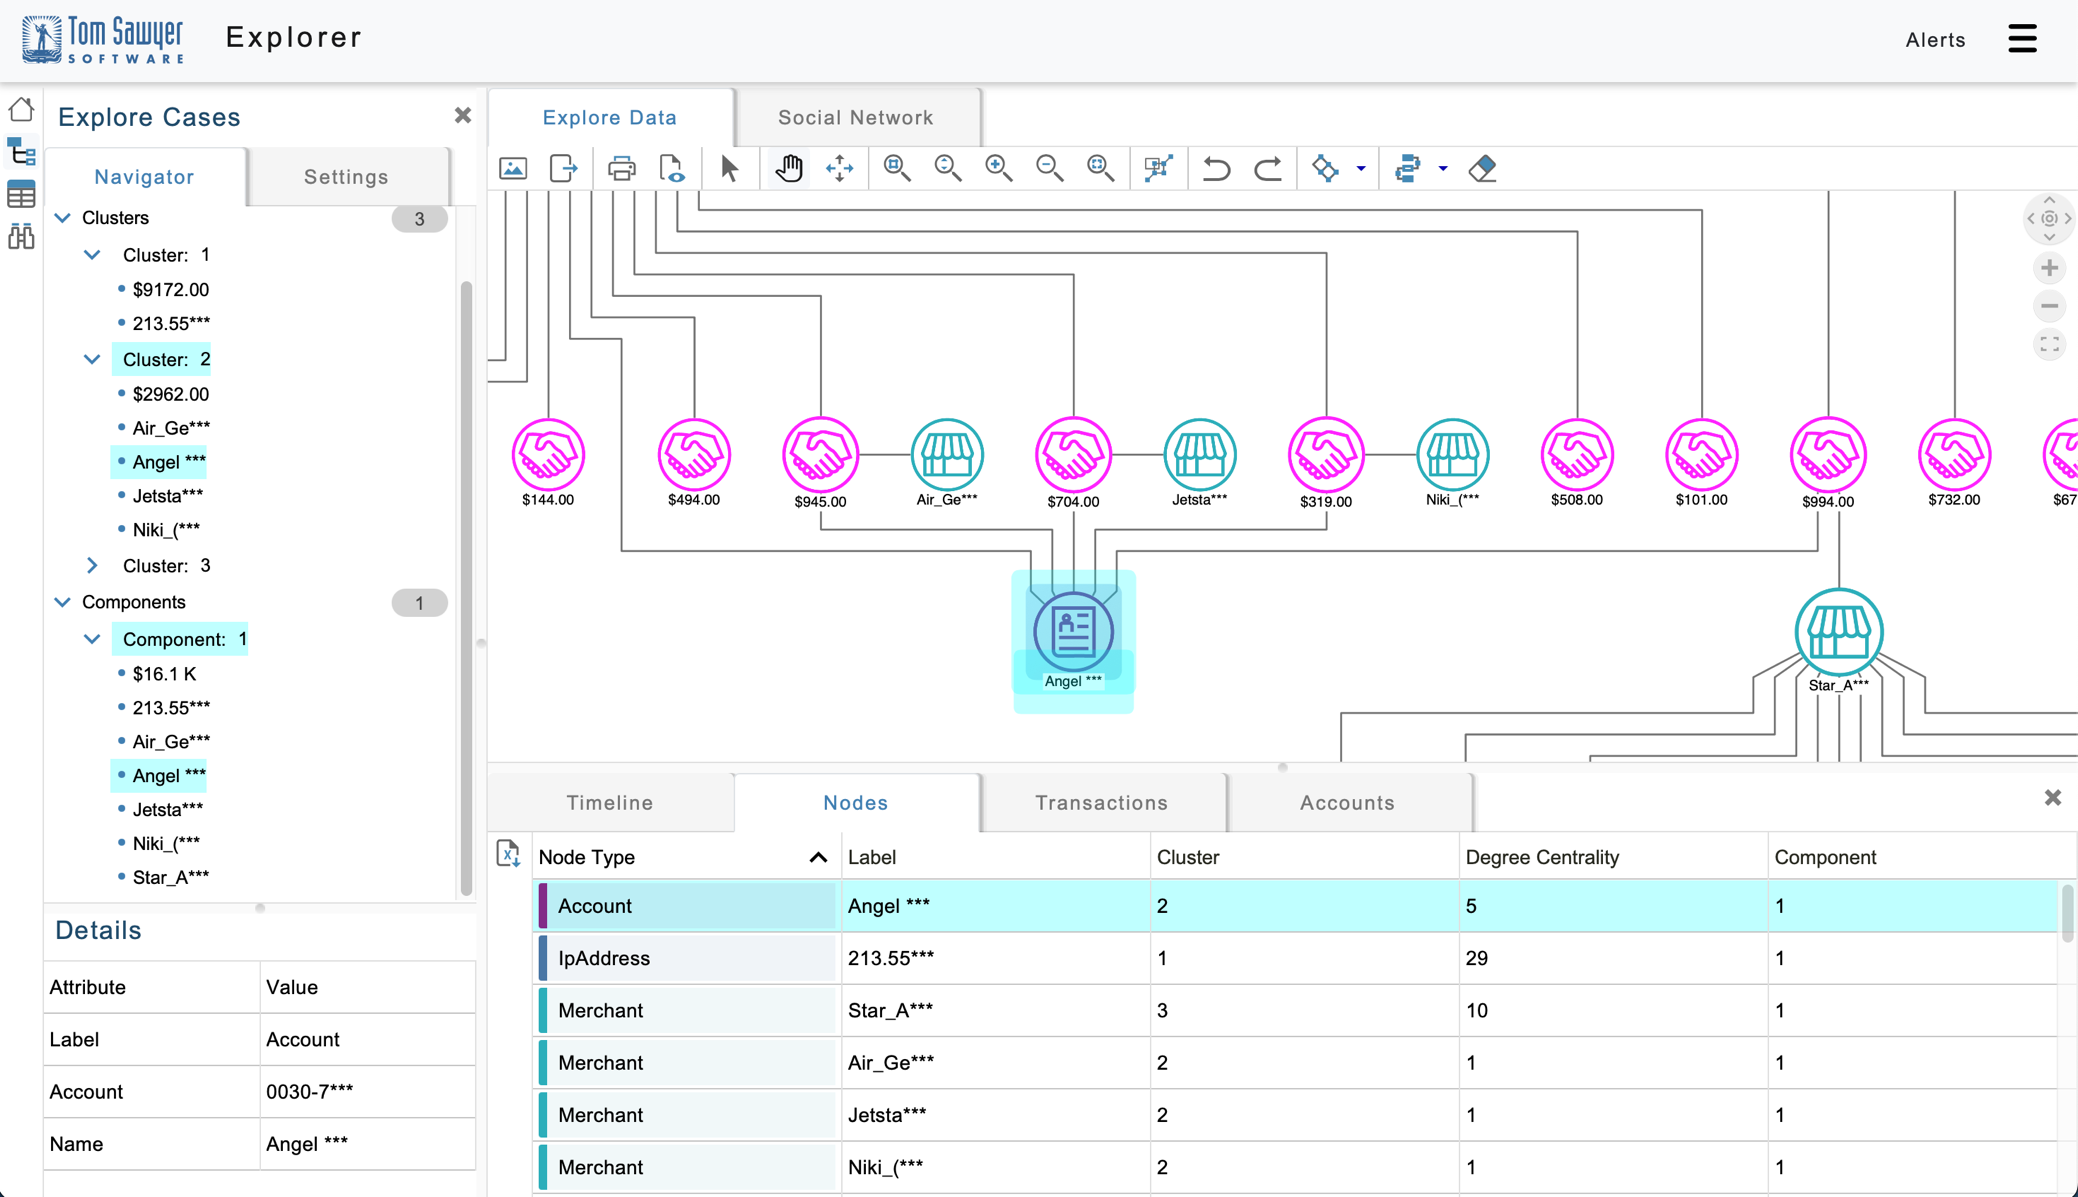Image resolution: width=2078 pixels, height=1197 pixels.
Task: Select the pointer arrow tool
Action: [x=729, y=168]
